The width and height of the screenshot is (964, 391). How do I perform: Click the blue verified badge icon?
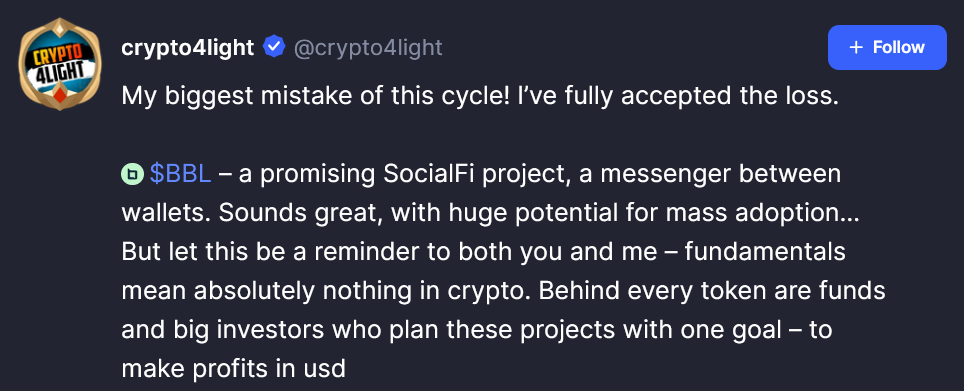point(274,47)
